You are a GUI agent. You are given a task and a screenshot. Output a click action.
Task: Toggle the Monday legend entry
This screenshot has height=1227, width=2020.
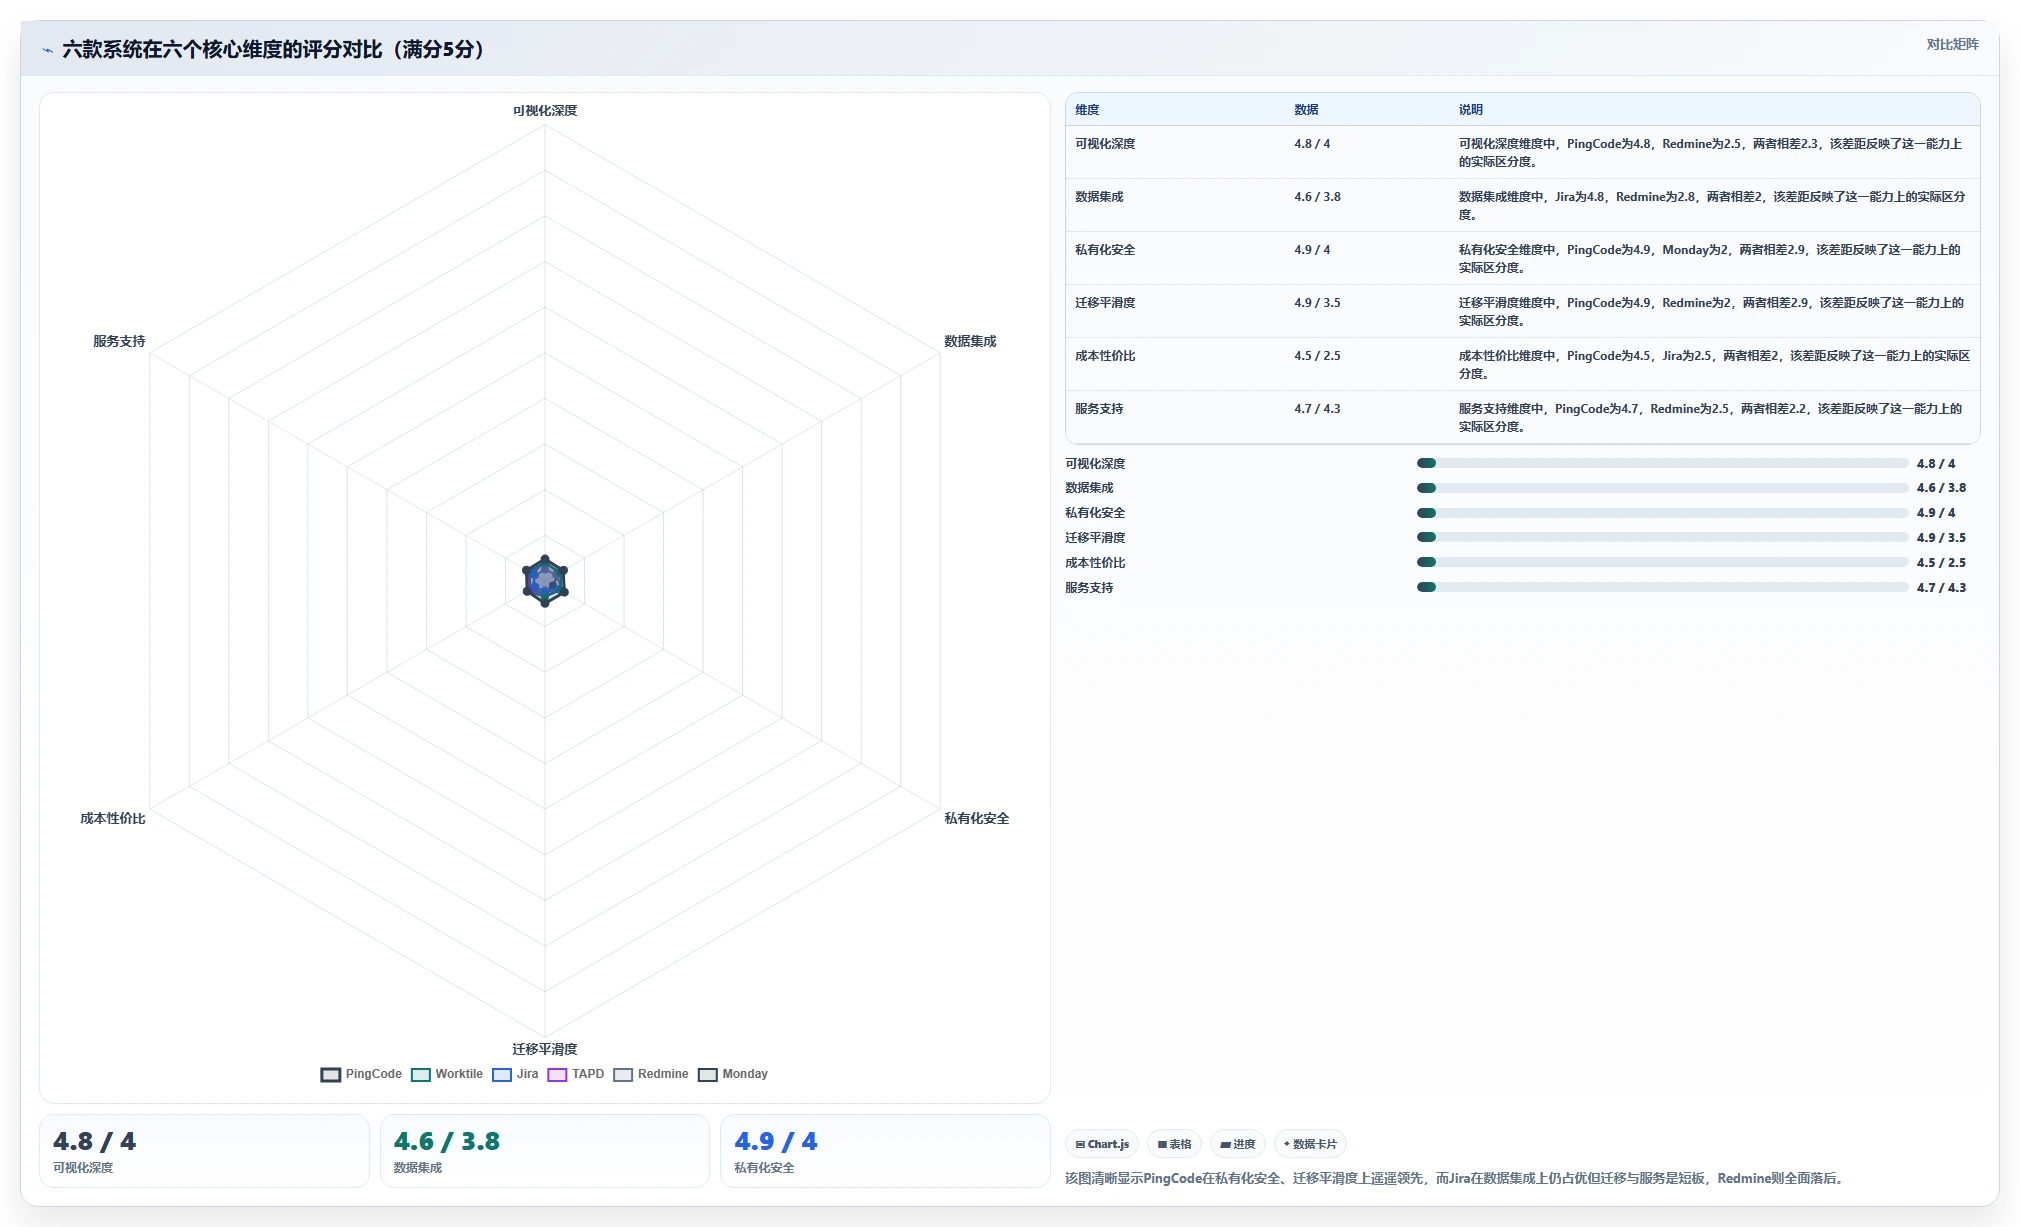tap(733, 1074)
